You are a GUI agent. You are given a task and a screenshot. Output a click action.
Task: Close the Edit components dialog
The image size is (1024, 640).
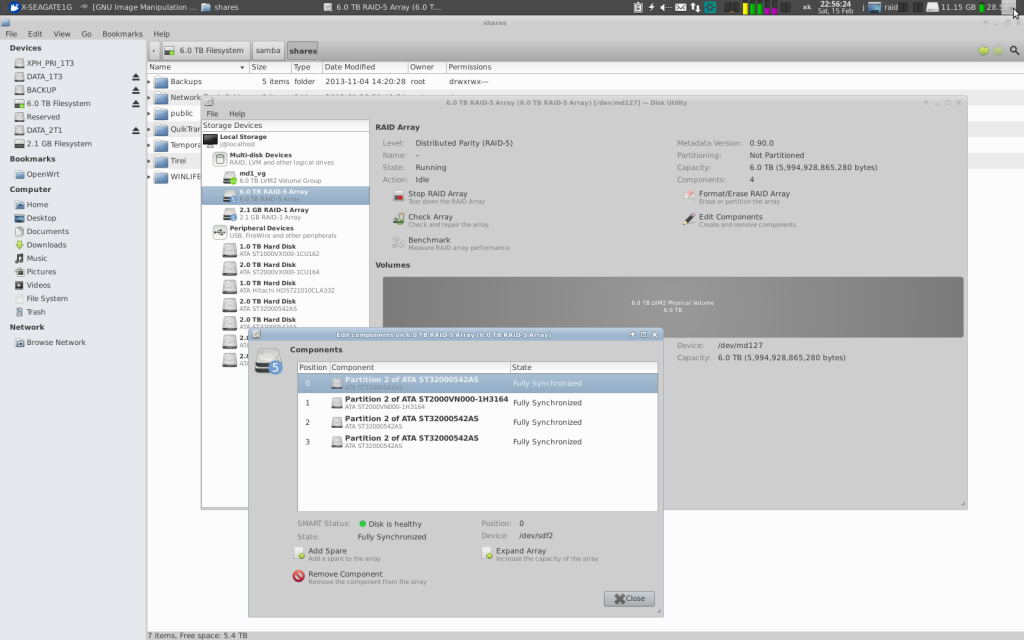tap(629, 598)
